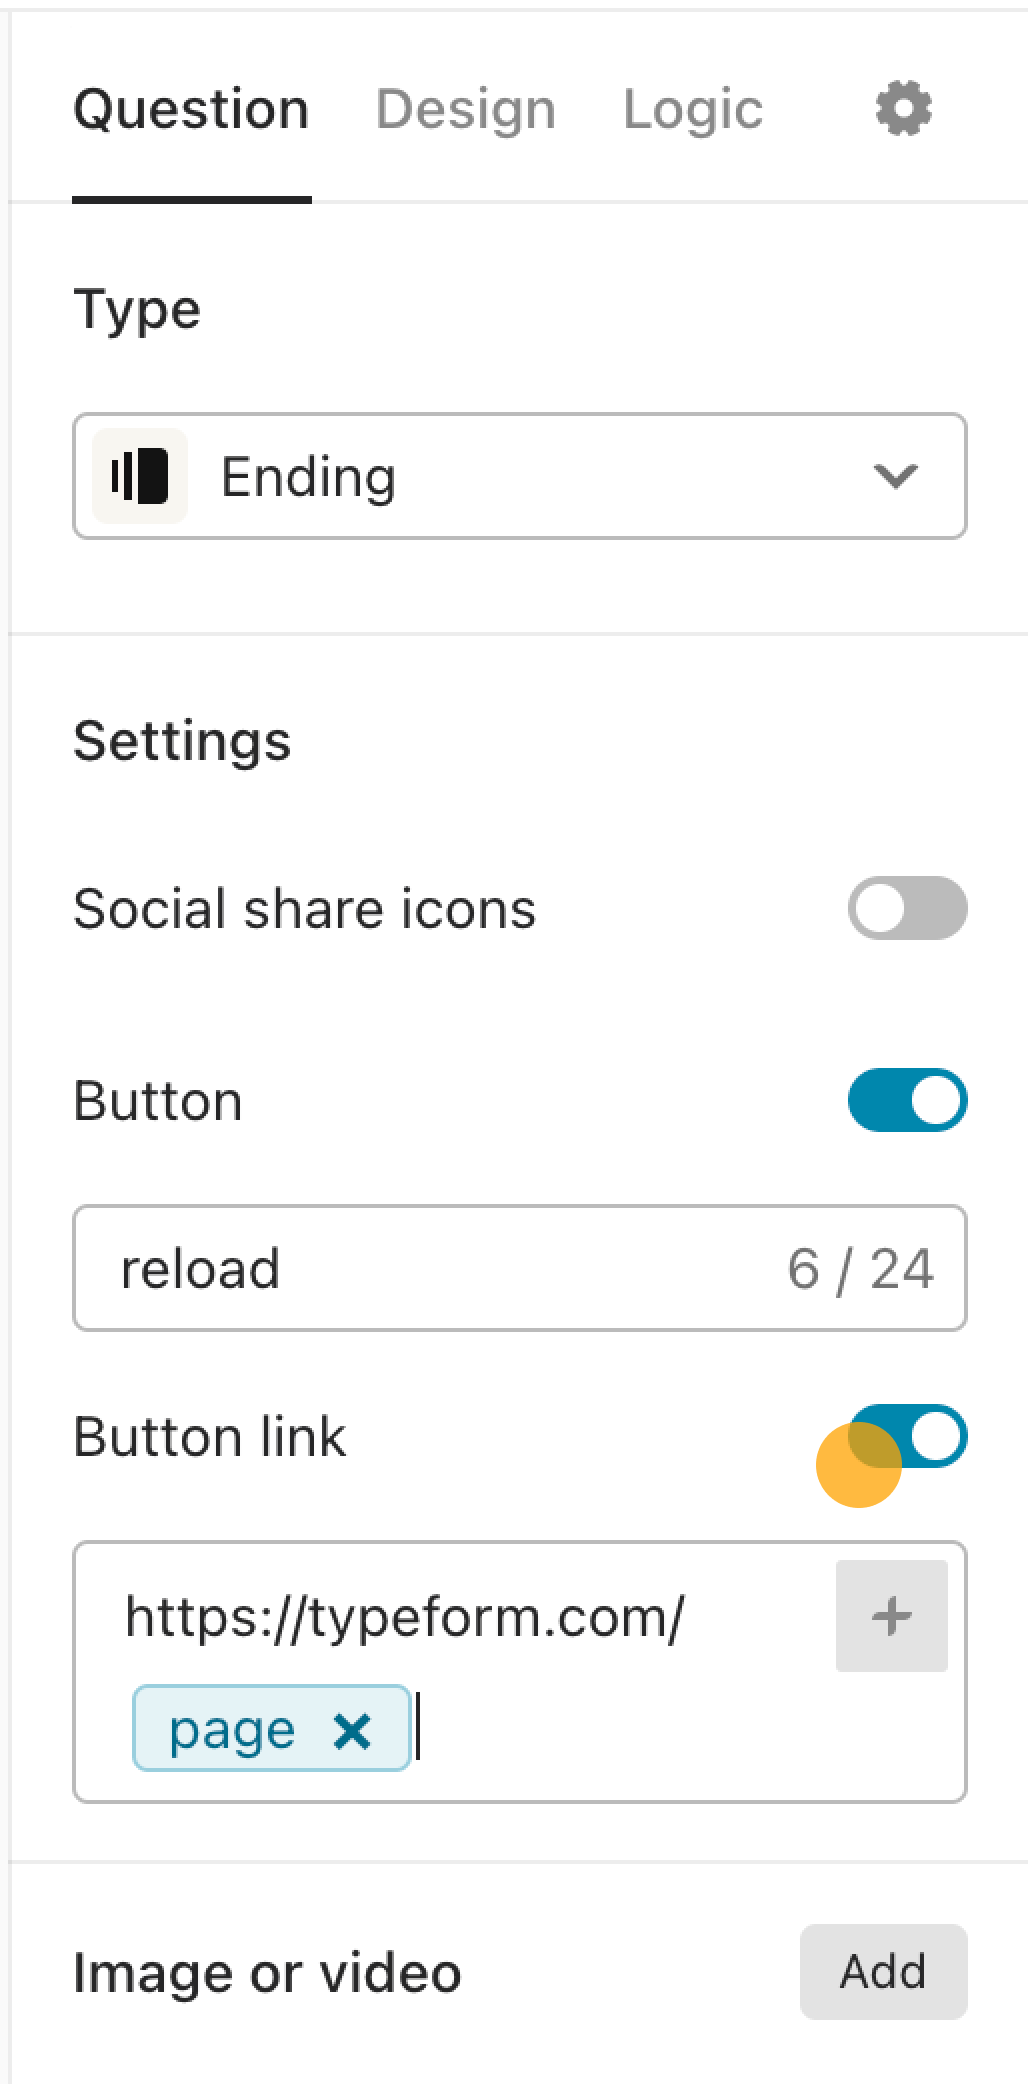Turn off the Button toggle
Image resolution: width=1028 pixels, height=2084 pixels.
point(907,1100)
